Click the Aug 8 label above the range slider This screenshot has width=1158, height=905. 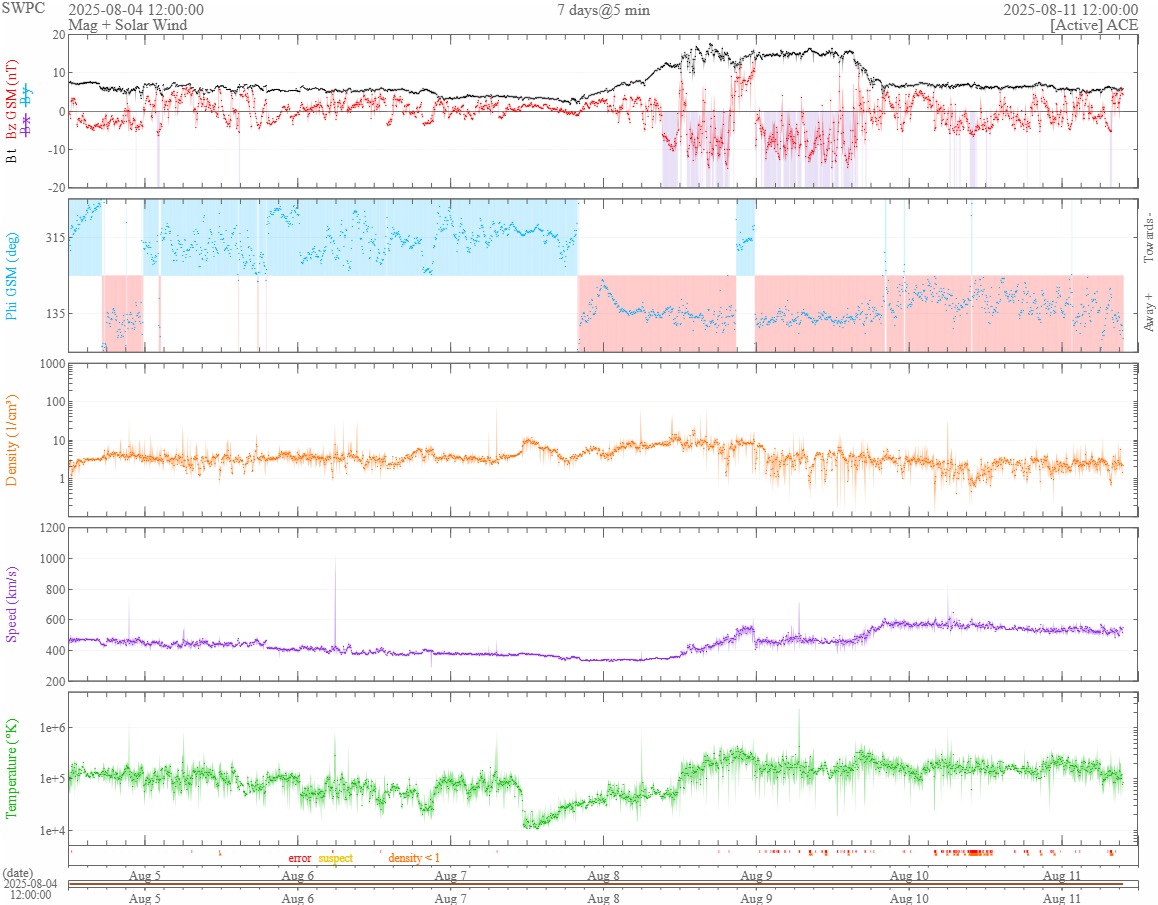coord(603,875)
